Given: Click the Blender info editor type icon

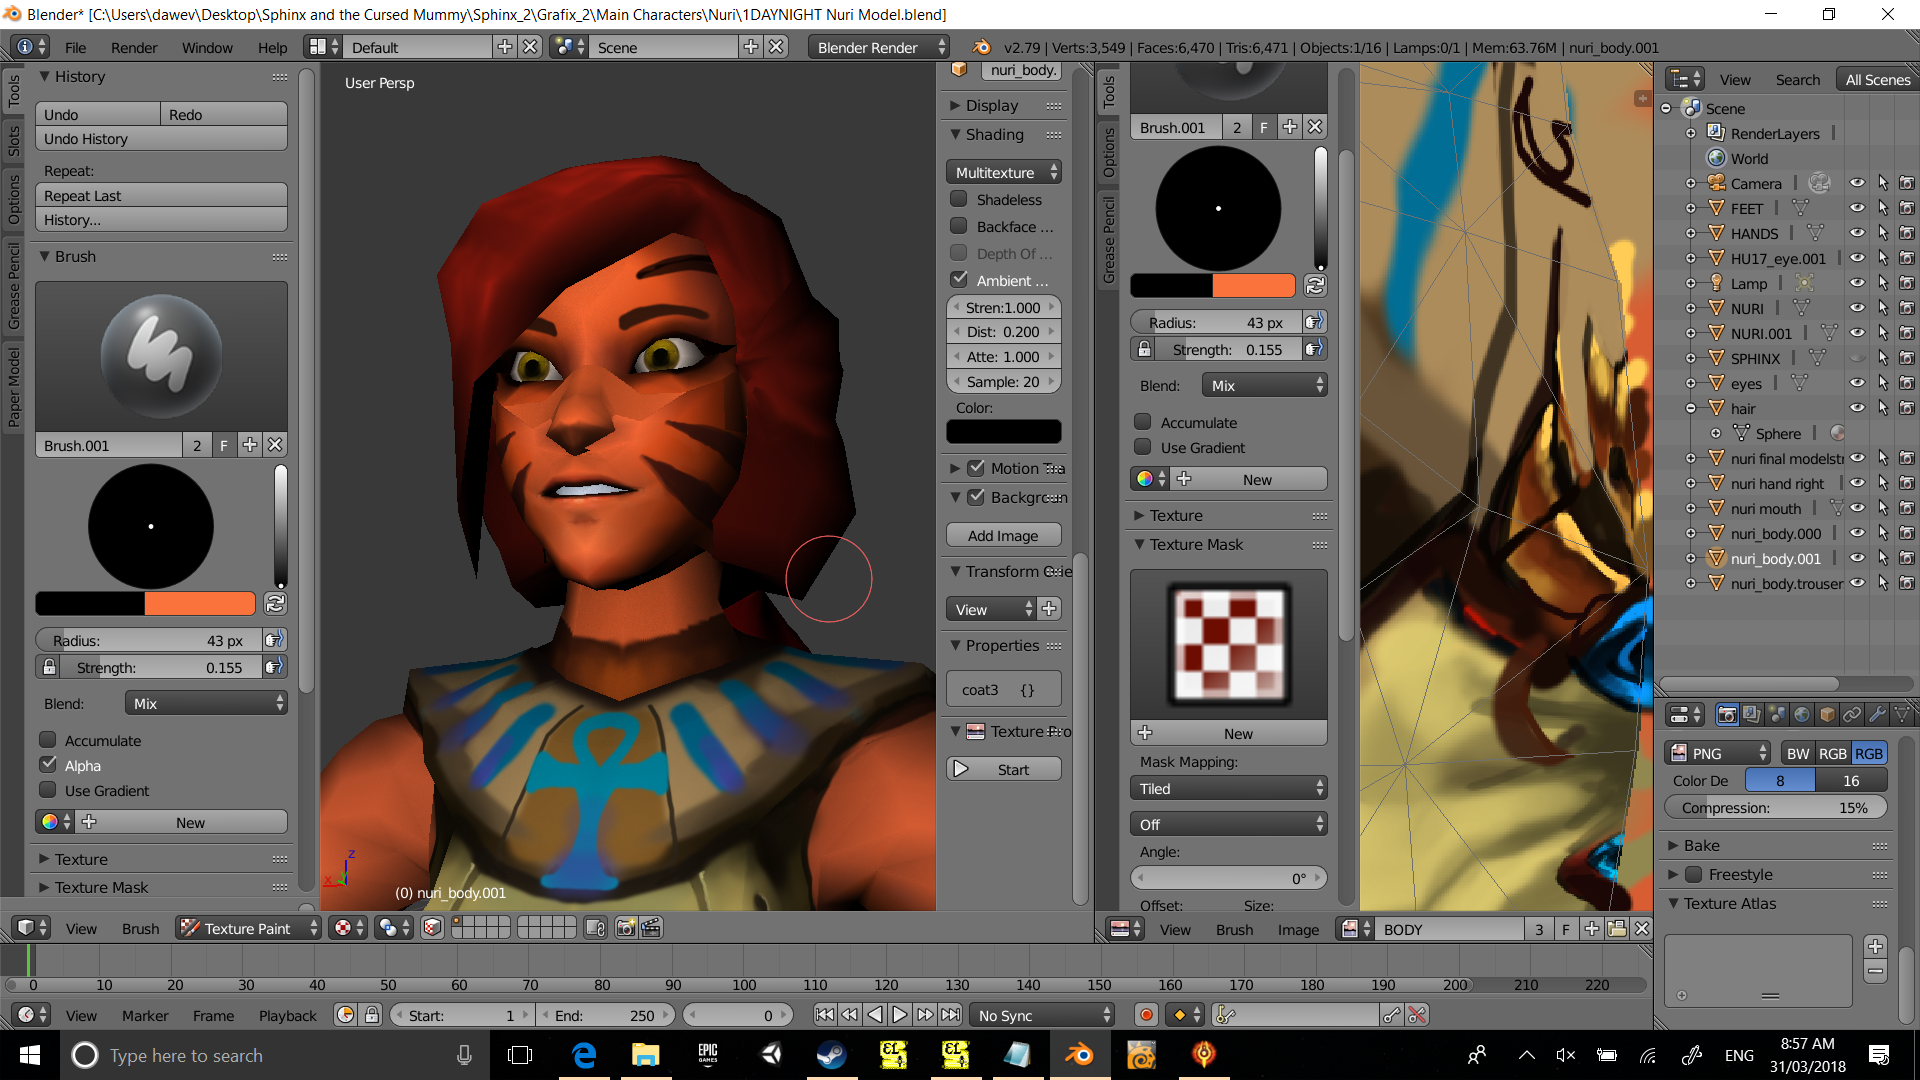Looking at the screenshot, I should point(30,47).
